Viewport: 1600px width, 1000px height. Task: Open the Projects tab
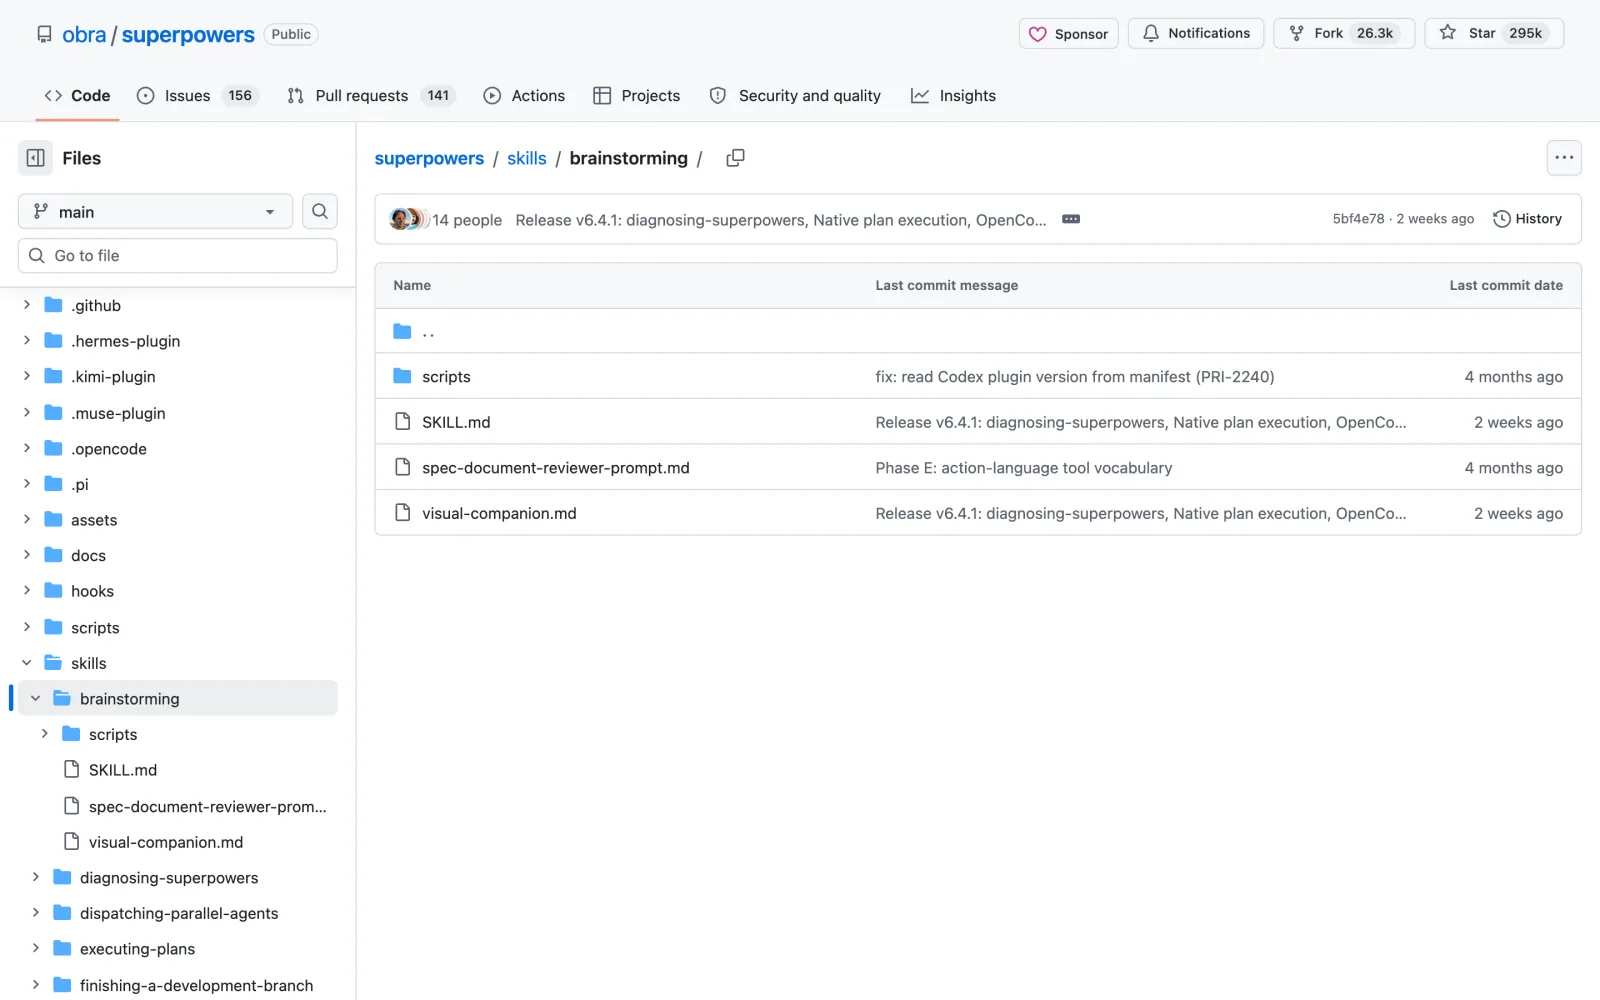click(637, 96)
